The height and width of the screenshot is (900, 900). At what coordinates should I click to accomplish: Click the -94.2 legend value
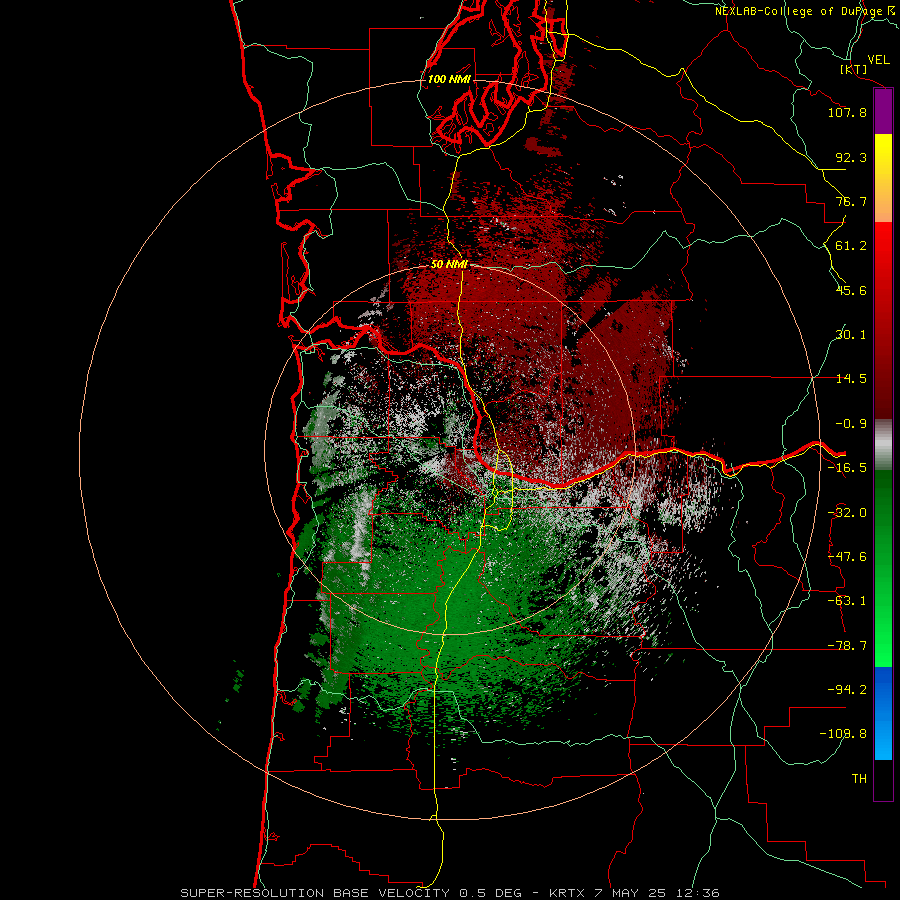(x=847, y=689)
